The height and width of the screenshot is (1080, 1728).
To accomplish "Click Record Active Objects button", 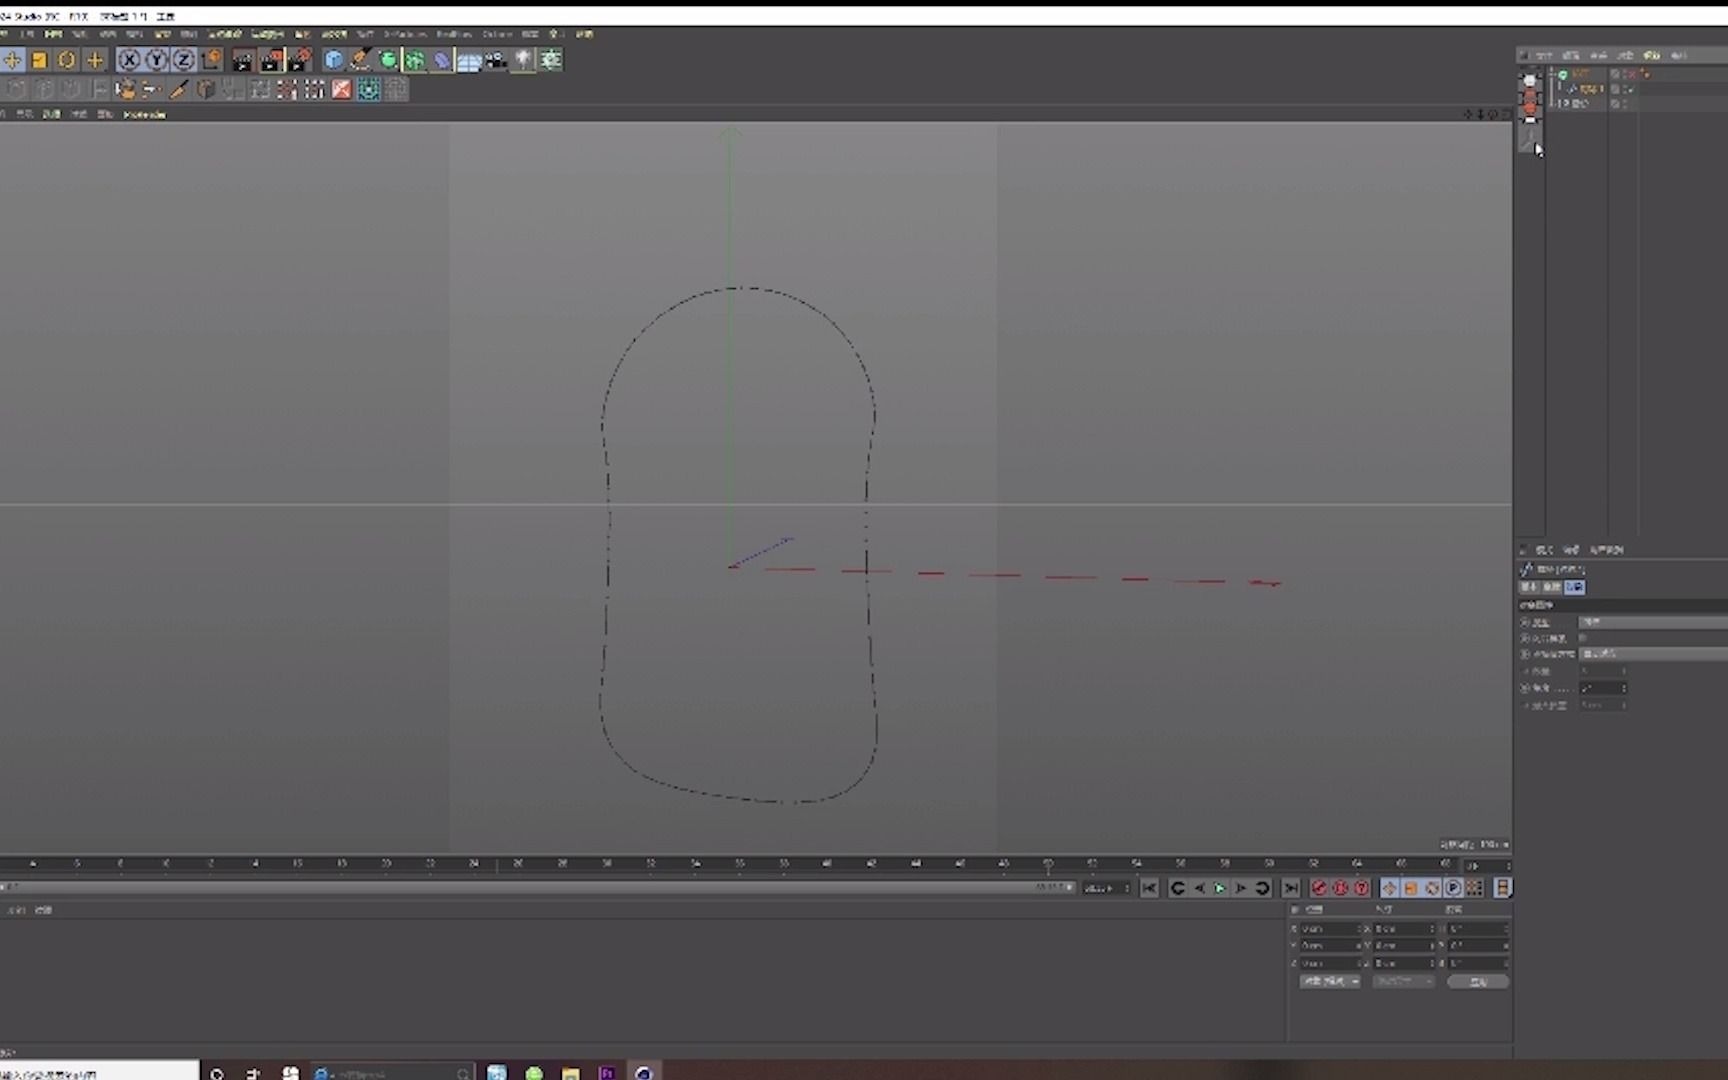I will pyautogui.click(x=1319, y=888).
